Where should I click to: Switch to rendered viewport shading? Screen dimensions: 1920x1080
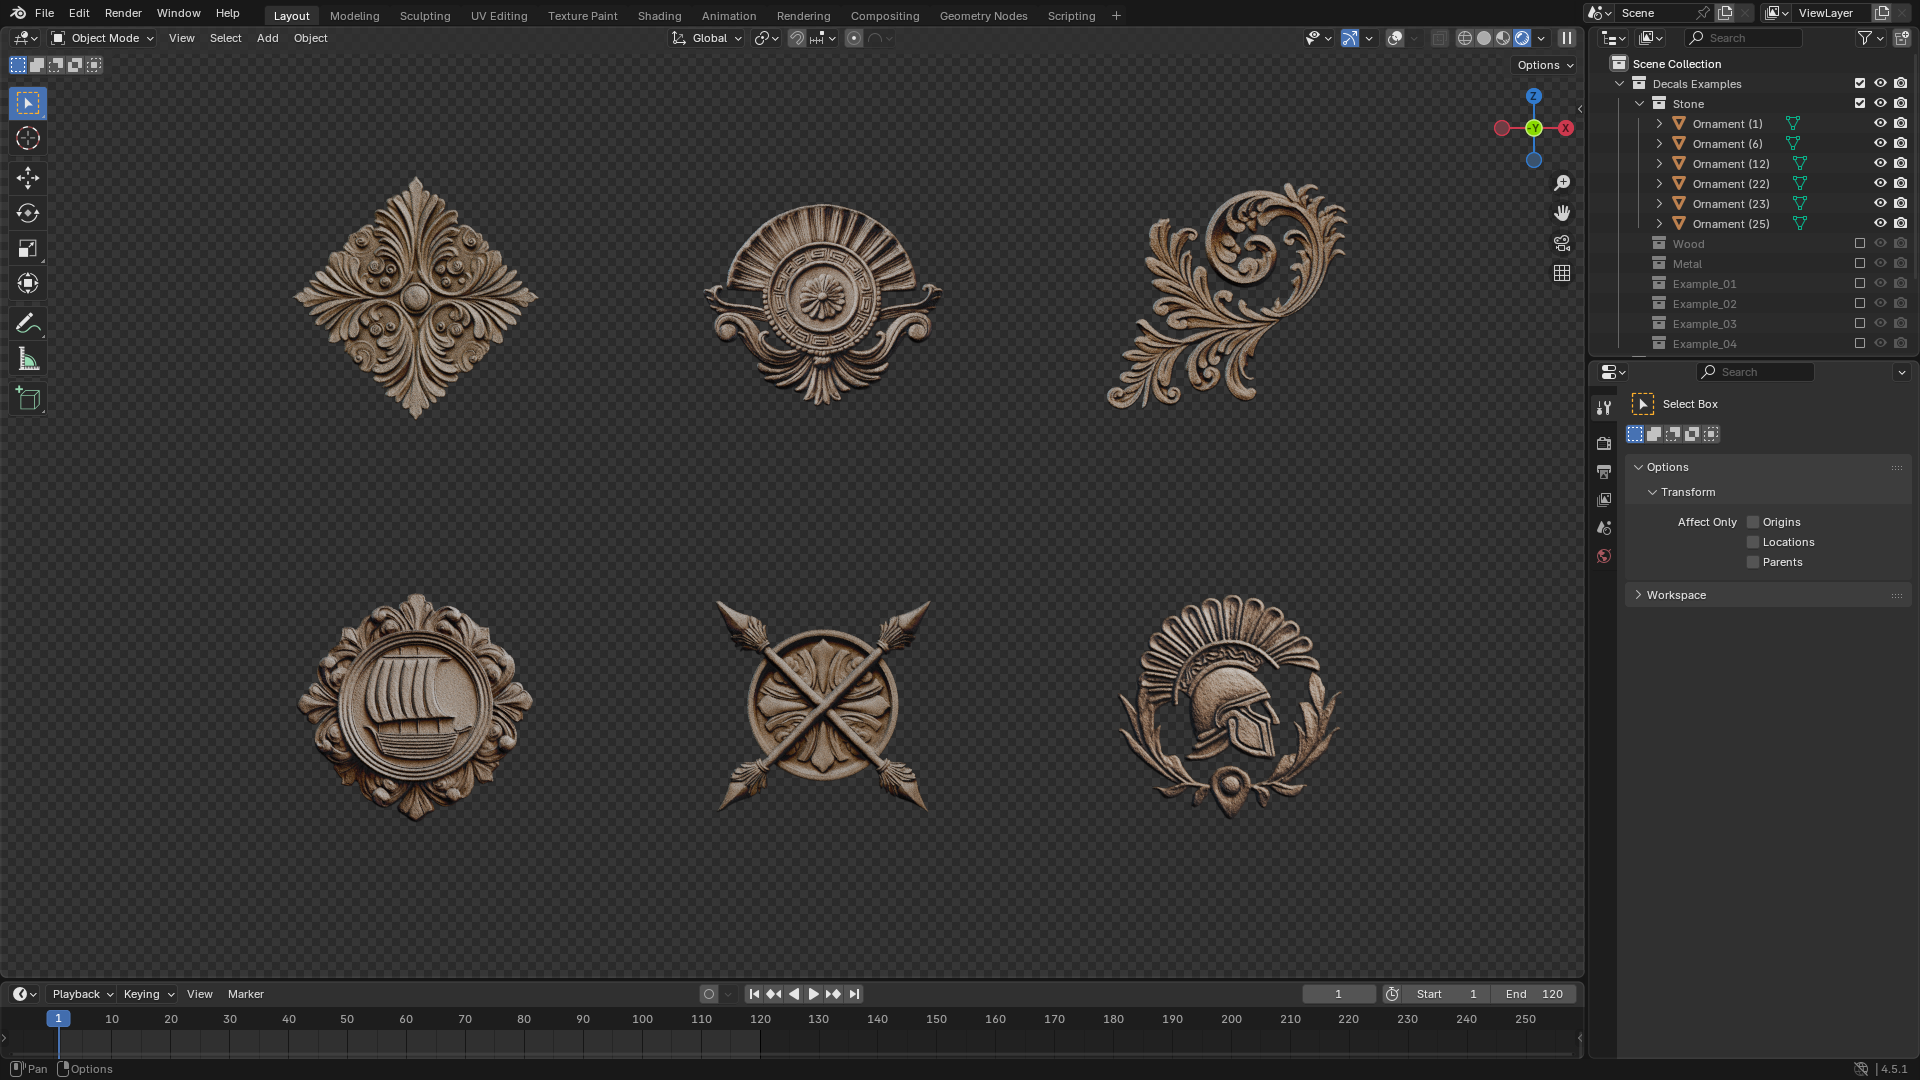point(1522,38)
